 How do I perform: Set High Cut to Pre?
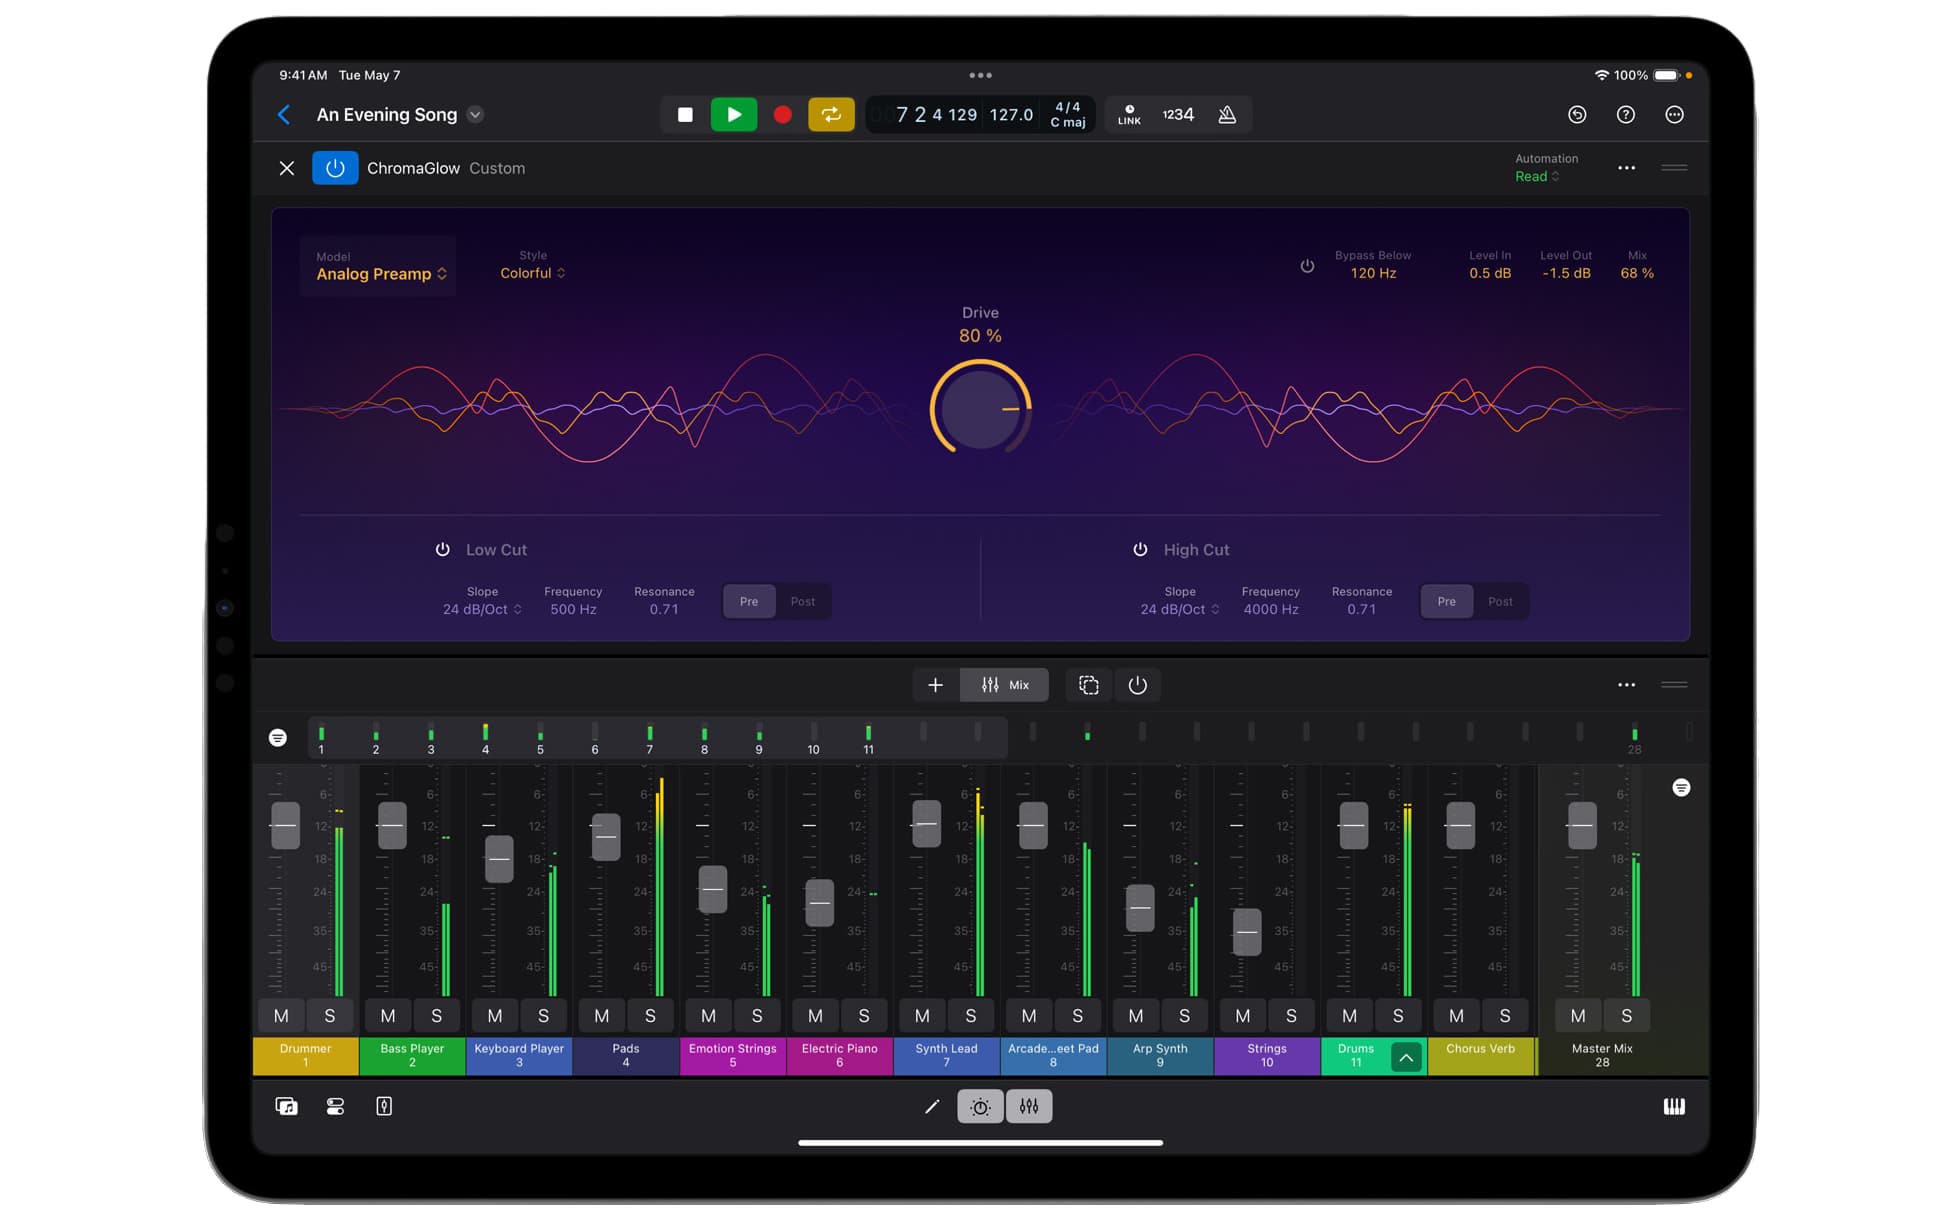[x=1447, y=601]
